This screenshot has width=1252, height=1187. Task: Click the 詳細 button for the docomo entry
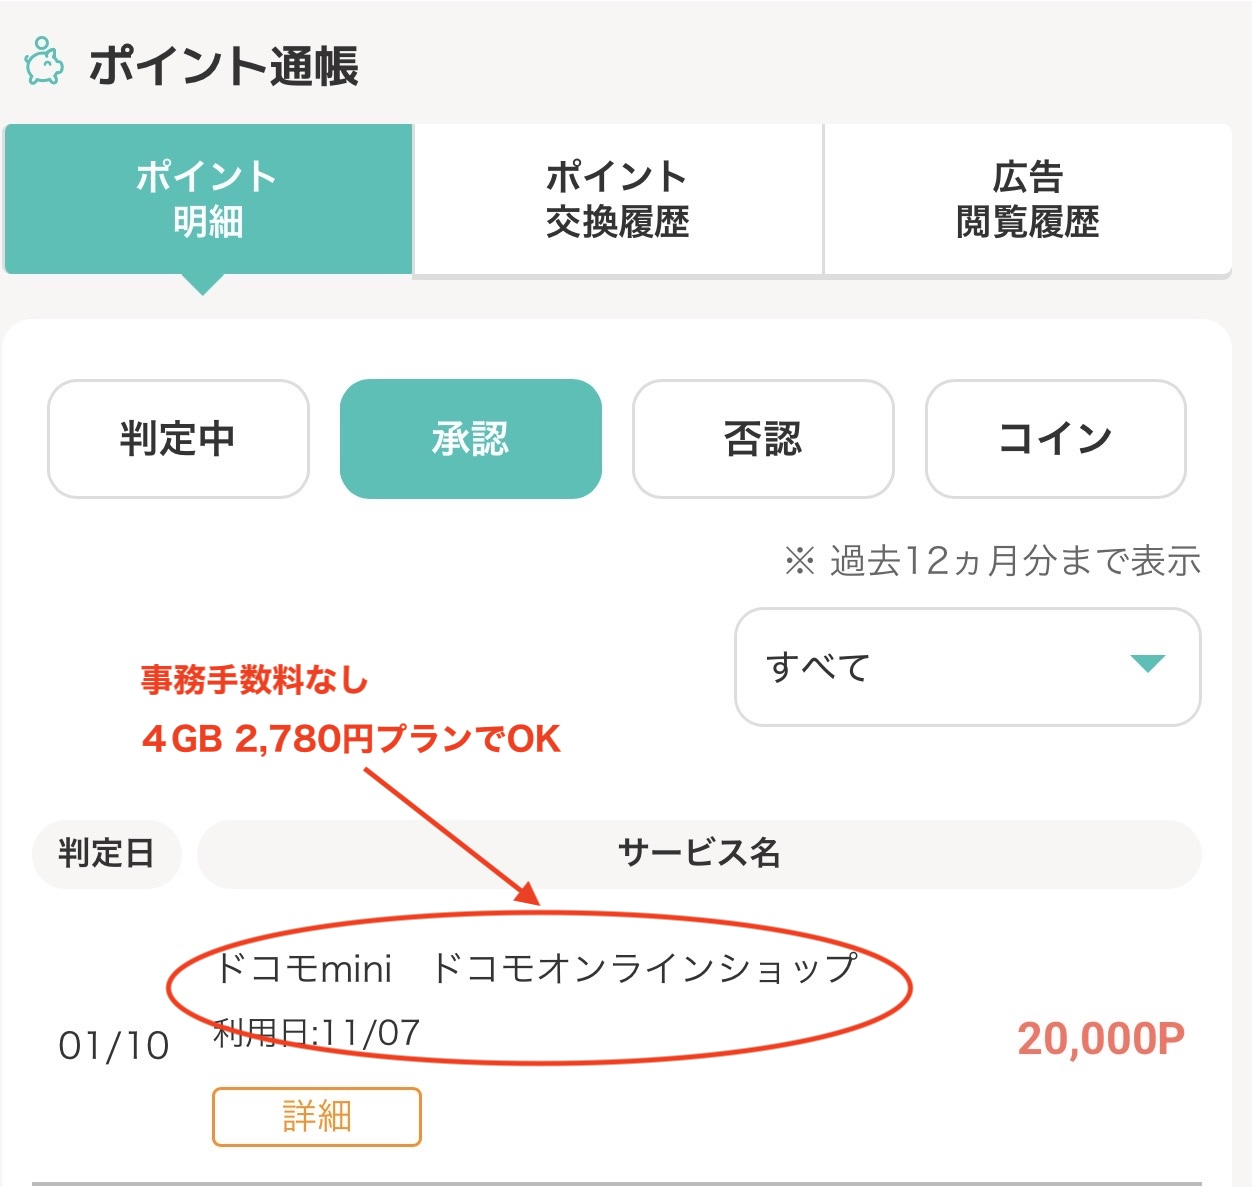coord(315,1117)
